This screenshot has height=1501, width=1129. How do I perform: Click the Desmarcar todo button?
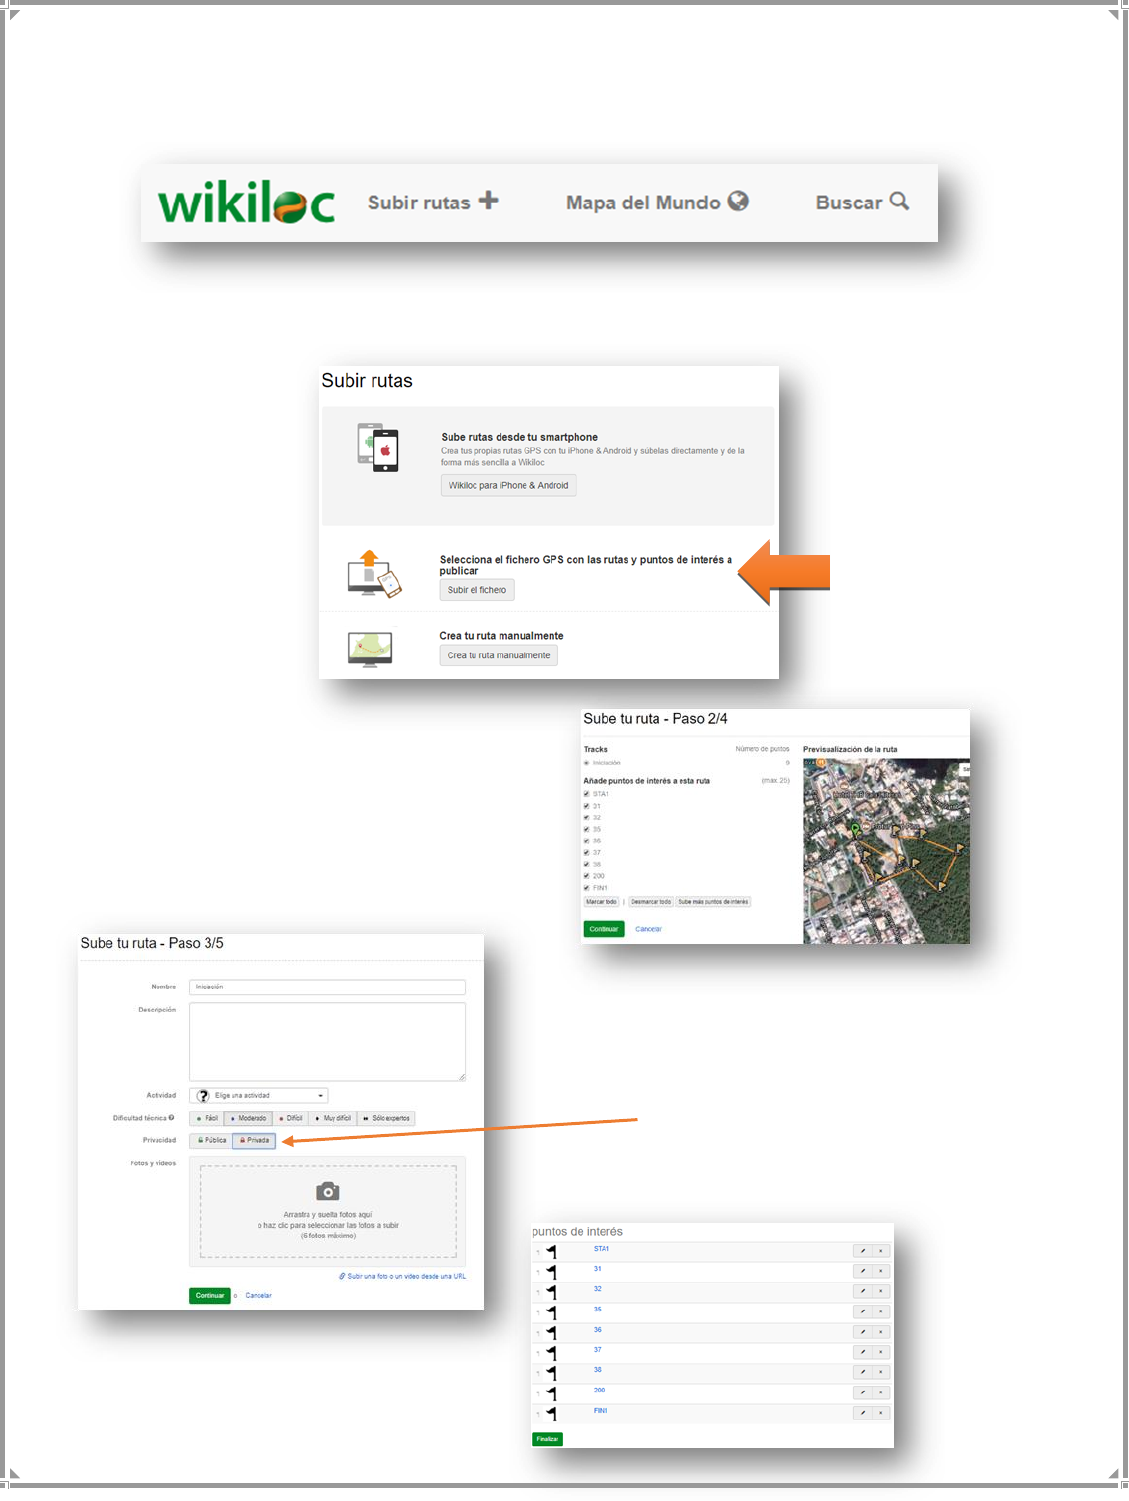651,902
